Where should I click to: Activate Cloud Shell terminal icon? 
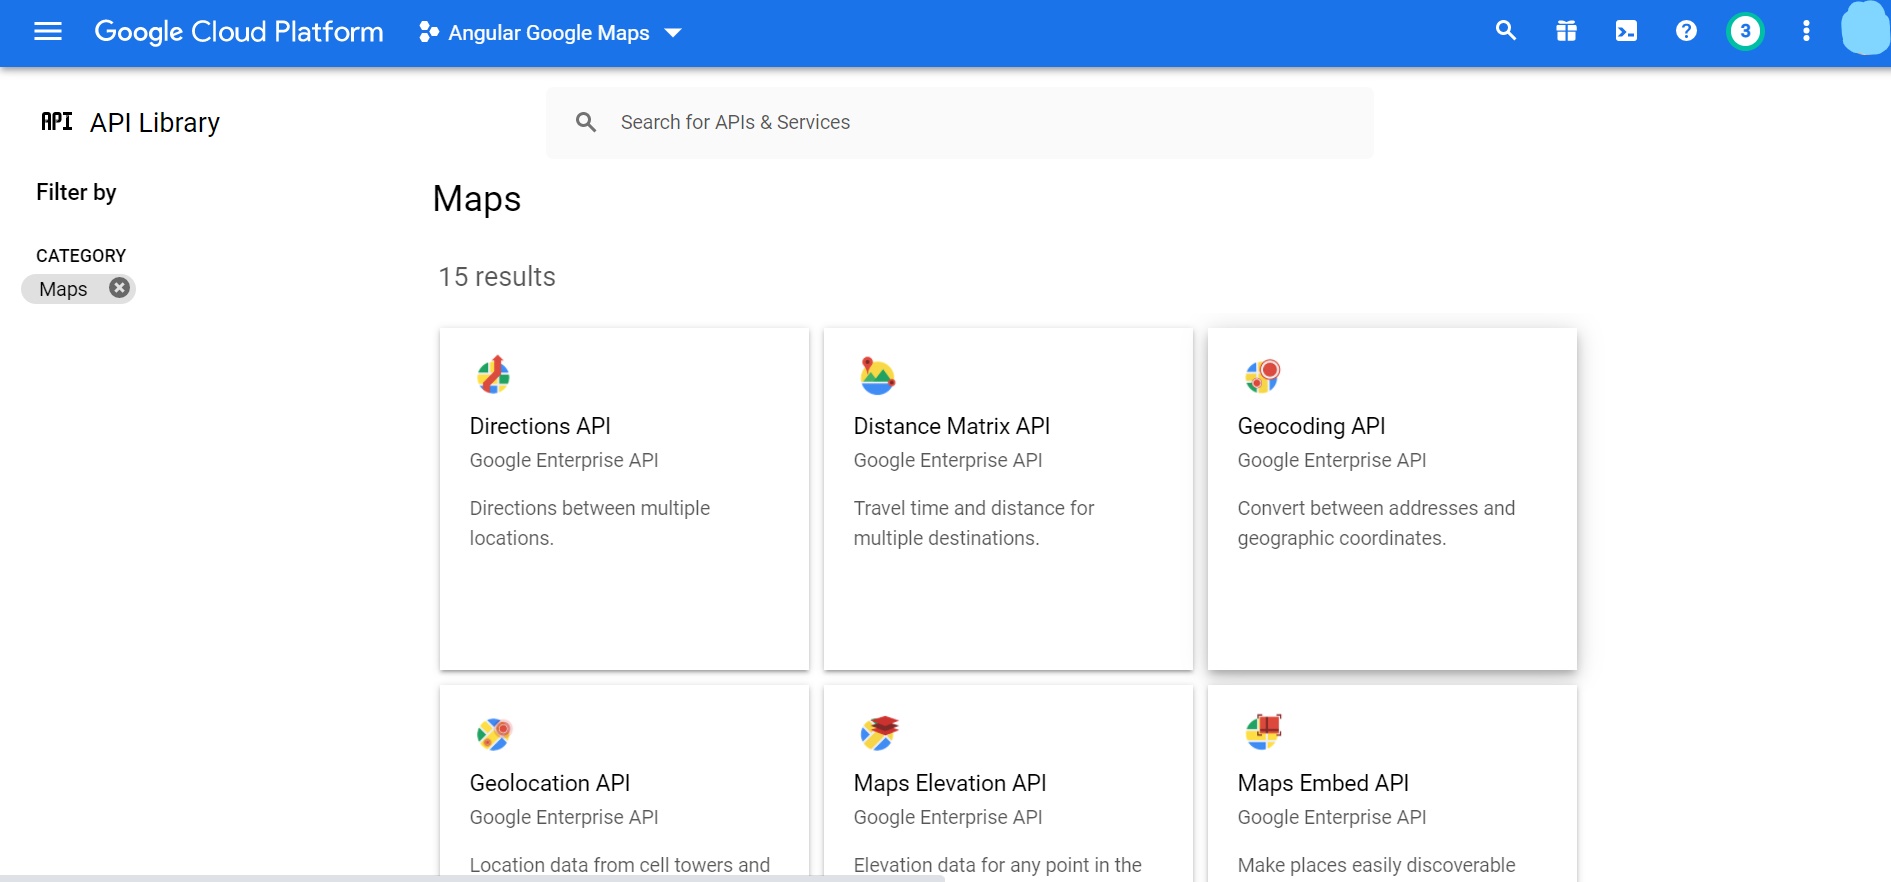[1626, 32]
